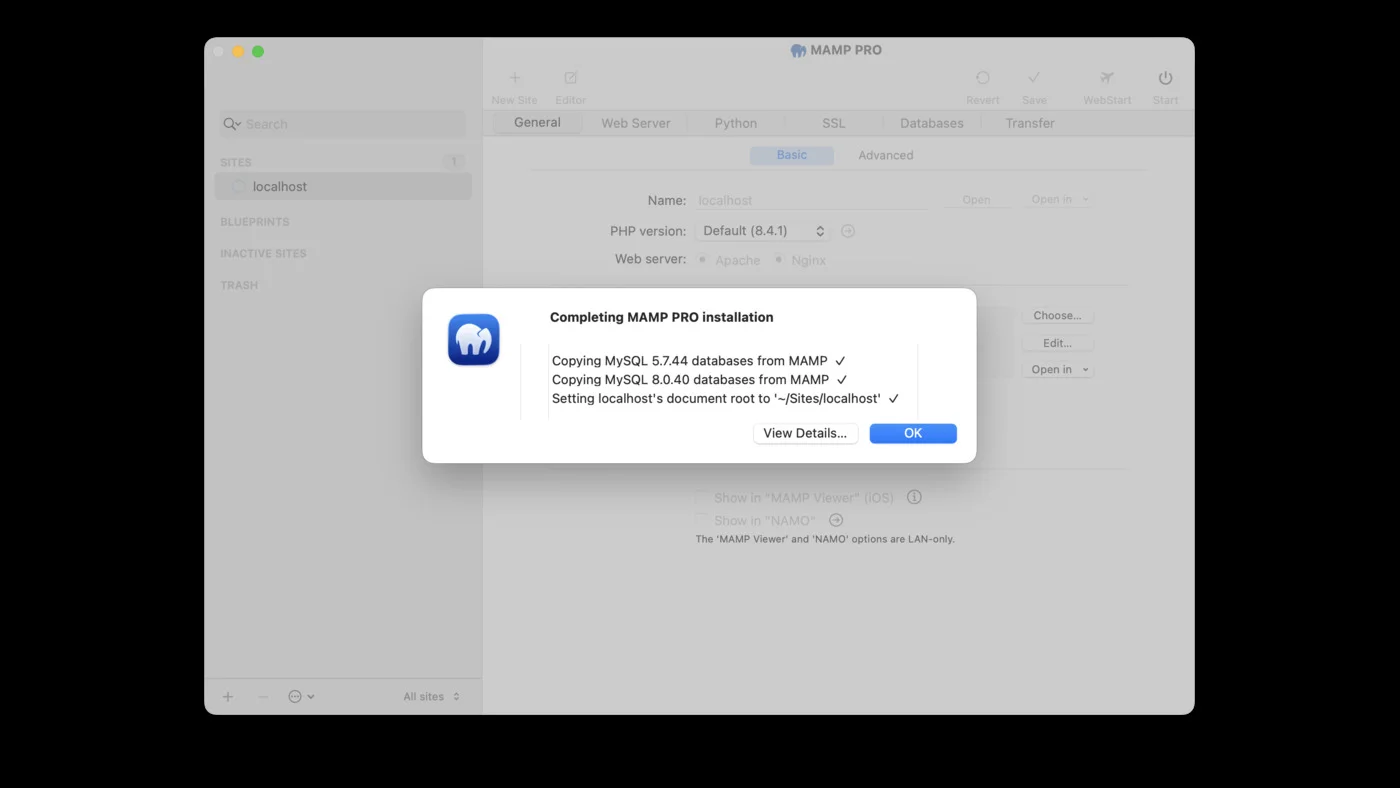The width and height of the screenshot is (1400, 788).
Task: Go to the Transfer tab
Action: coord(1030,123)
